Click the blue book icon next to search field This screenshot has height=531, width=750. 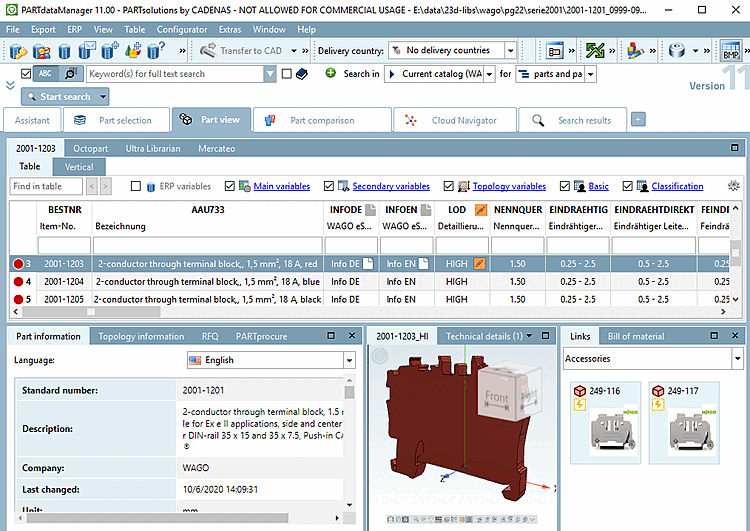[304, 74]
